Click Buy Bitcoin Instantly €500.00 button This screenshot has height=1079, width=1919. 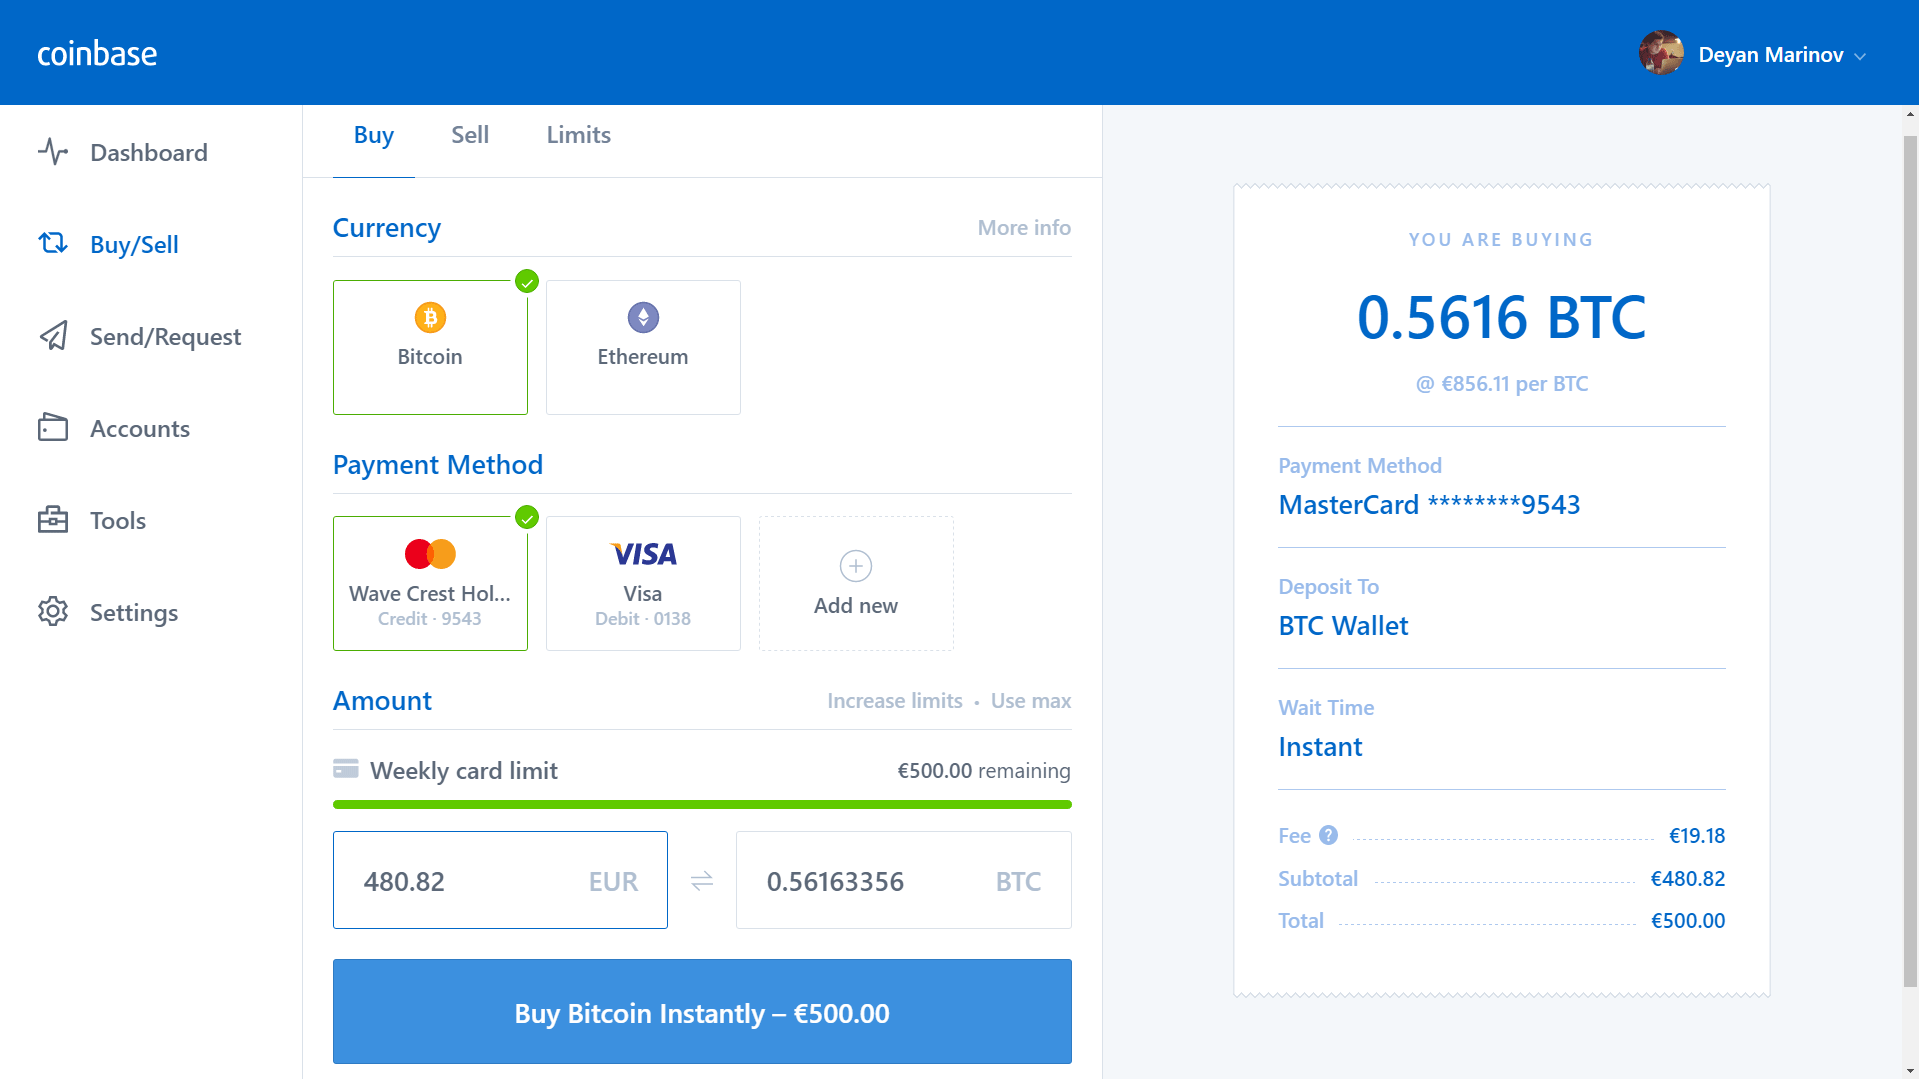point(702,1012)
